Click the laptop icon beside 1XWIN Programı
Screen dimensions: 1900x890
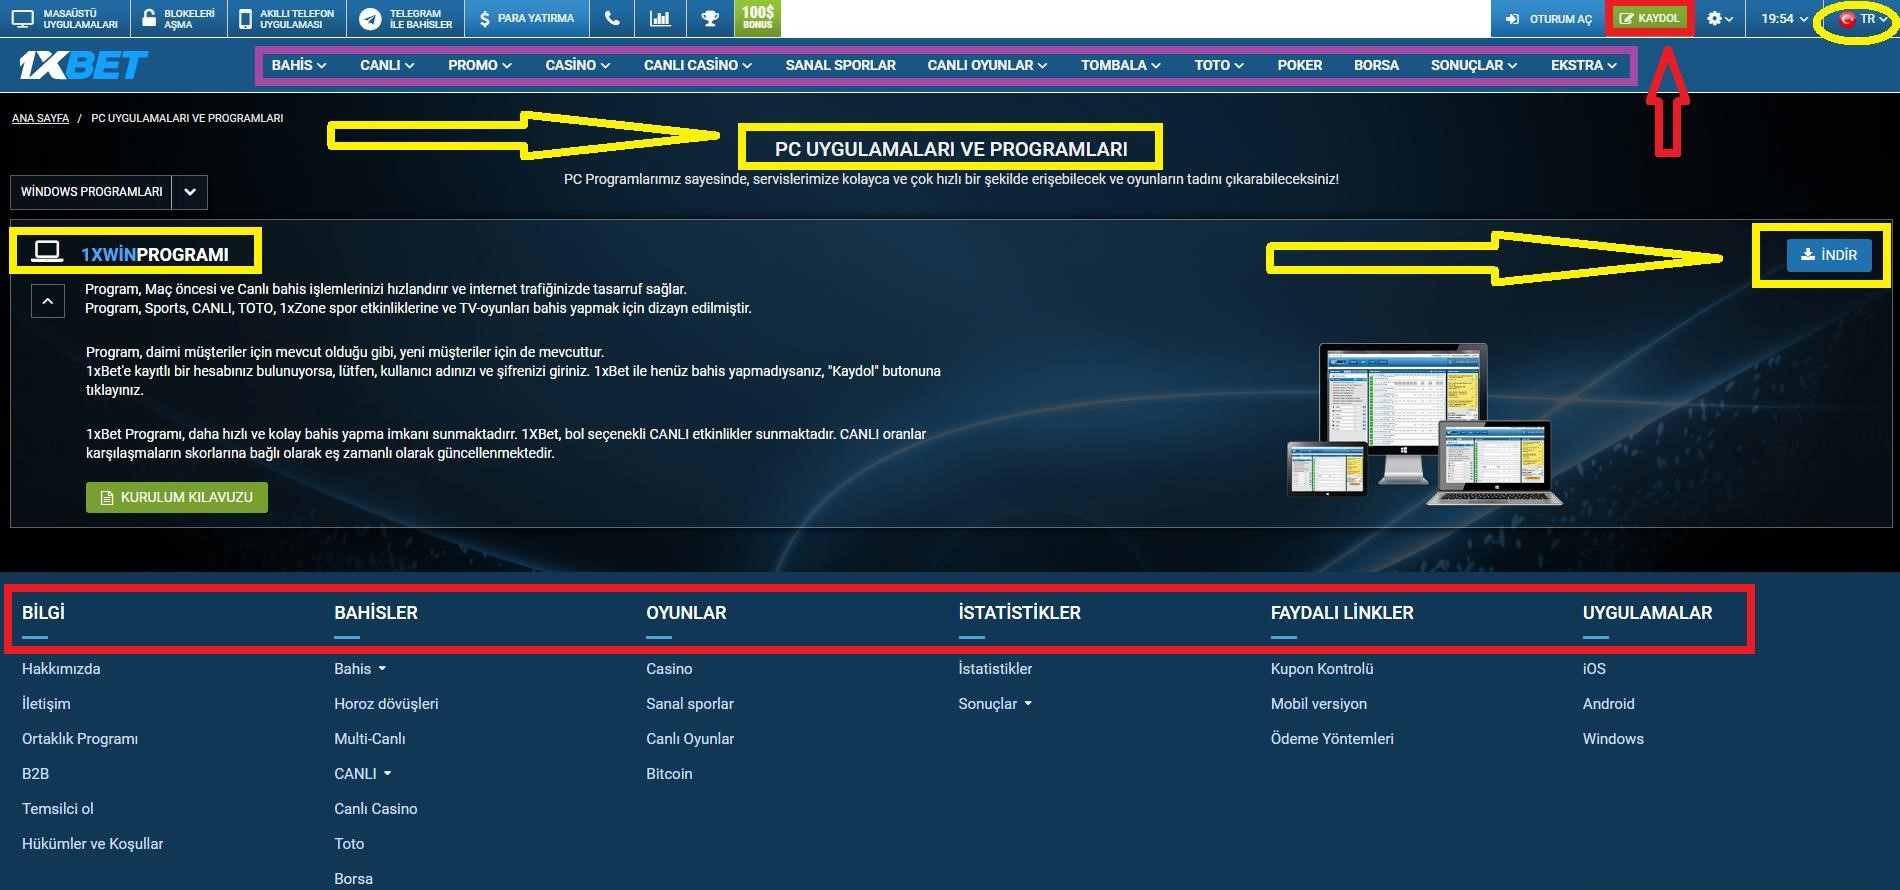point(47,252)
